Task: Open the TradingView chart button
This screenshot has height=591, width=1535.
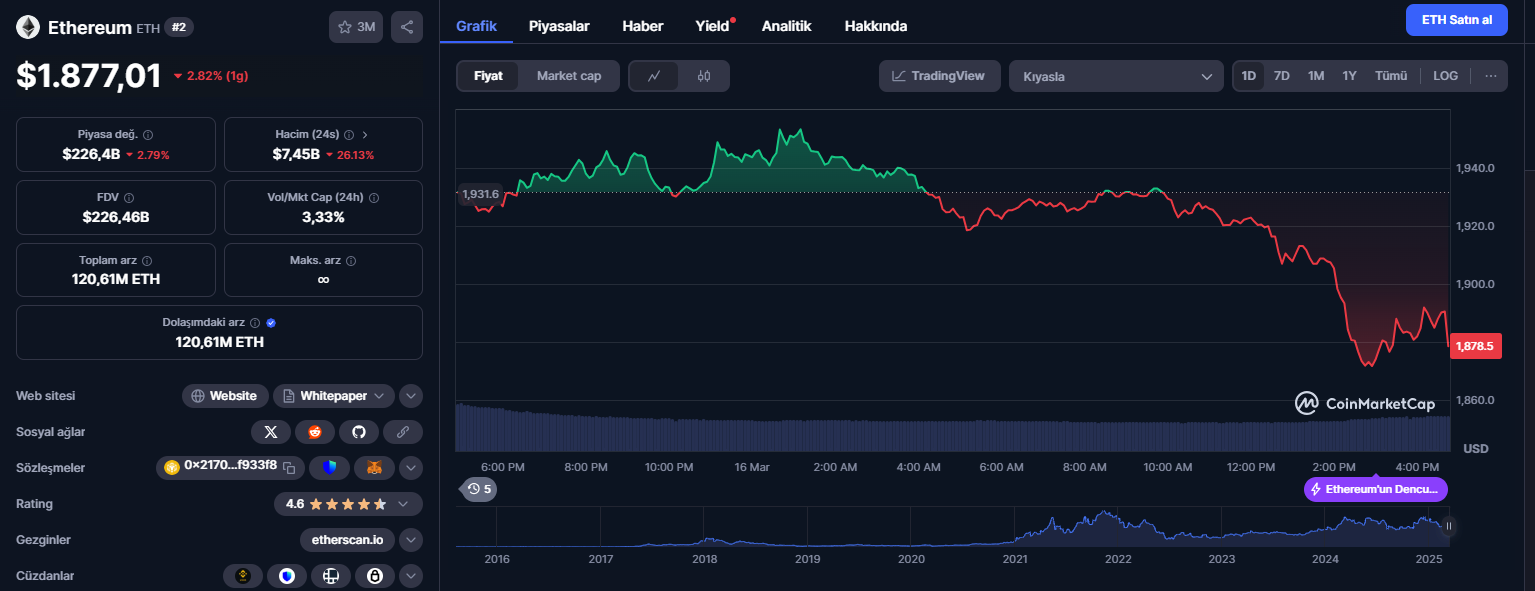Action: point(940,76)
